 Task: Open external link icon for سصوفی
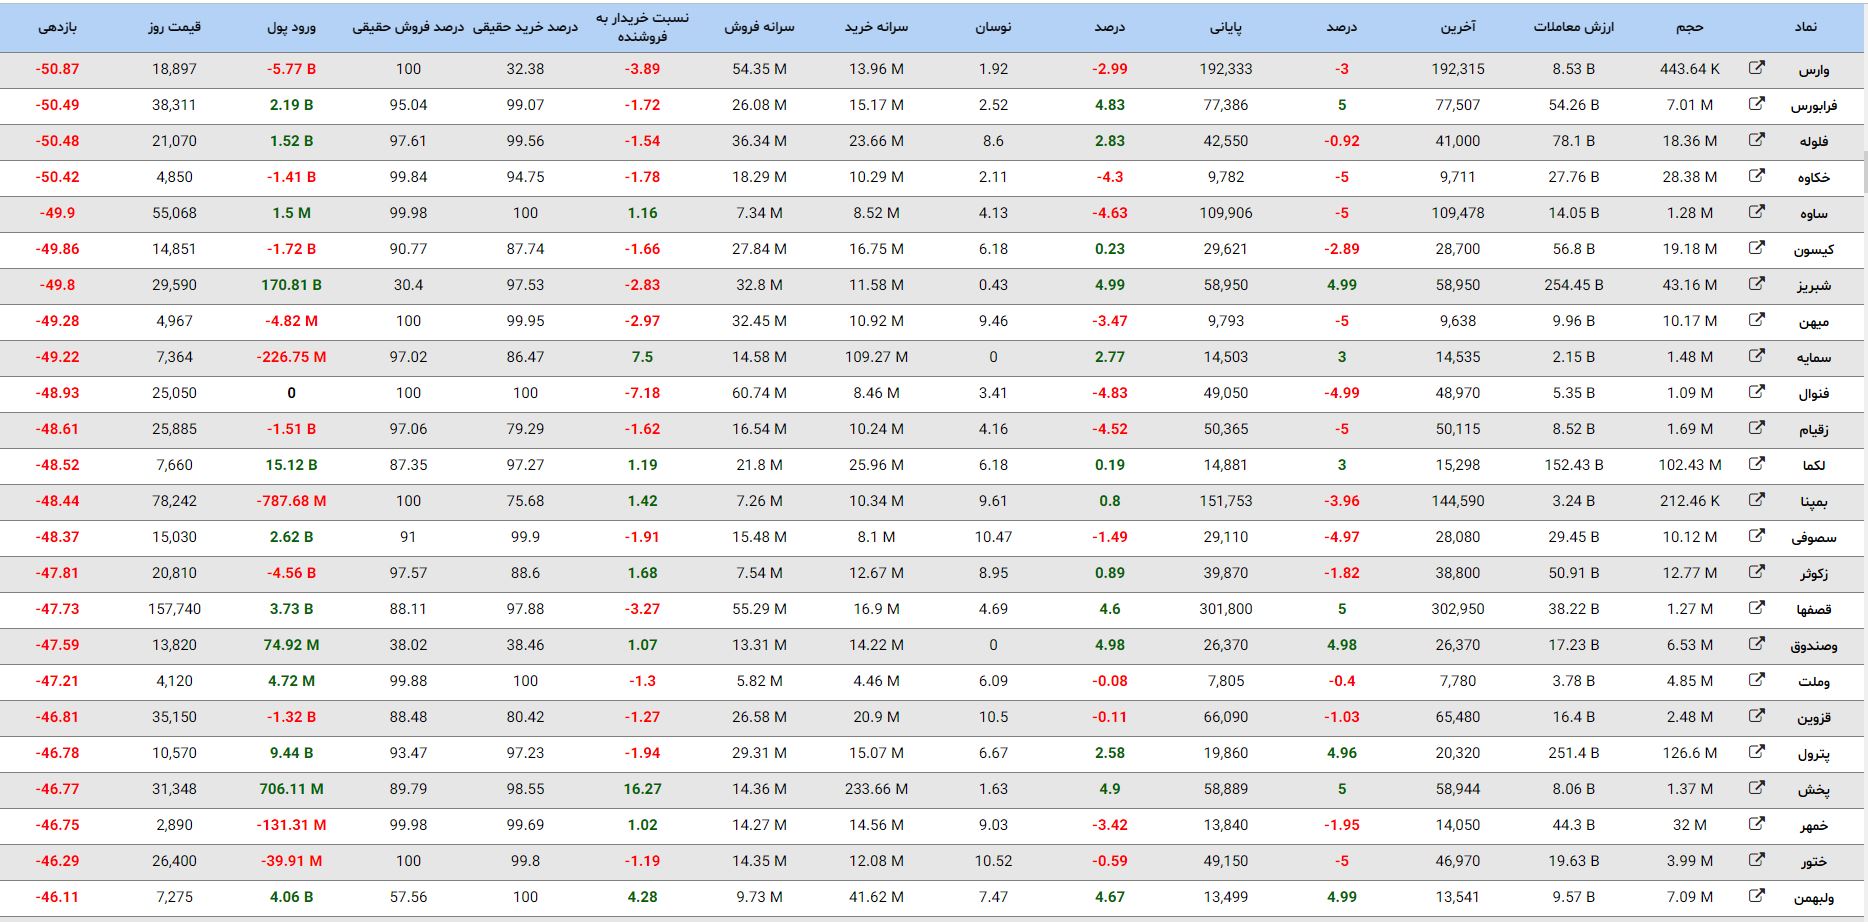[1757, 536]
